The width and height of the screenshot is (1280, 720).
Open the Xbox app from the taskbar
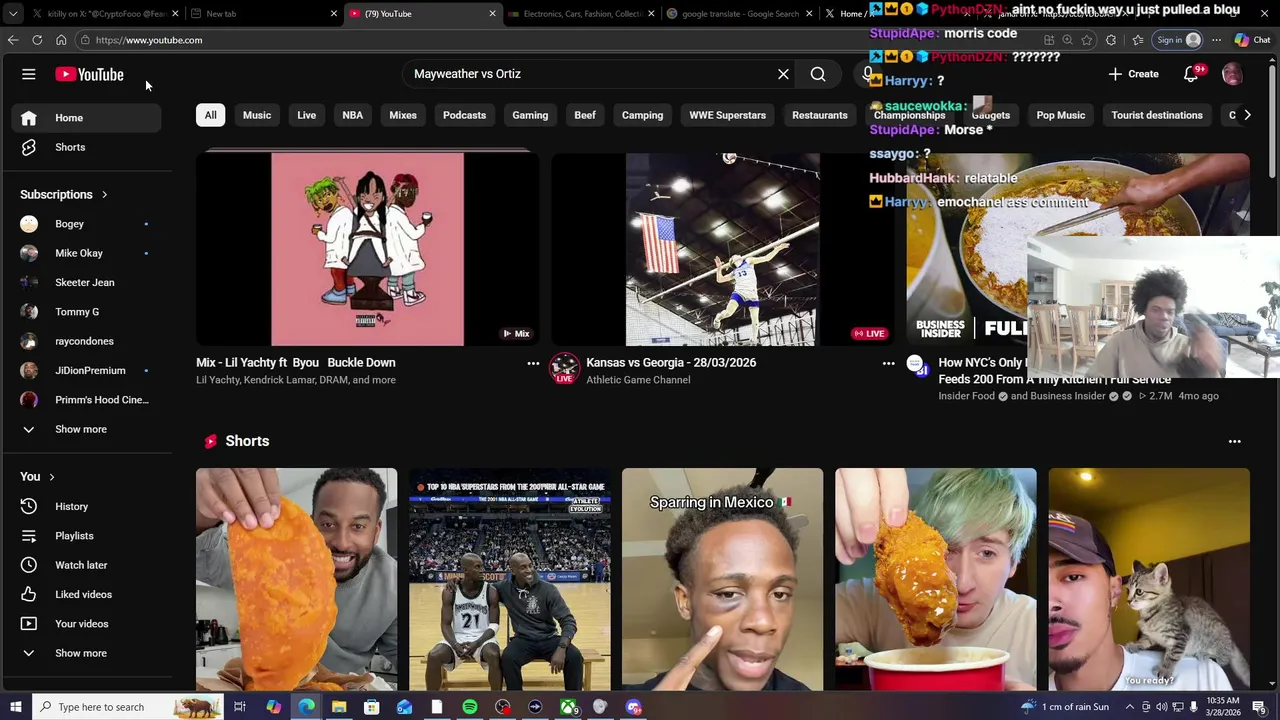[567, 707]
